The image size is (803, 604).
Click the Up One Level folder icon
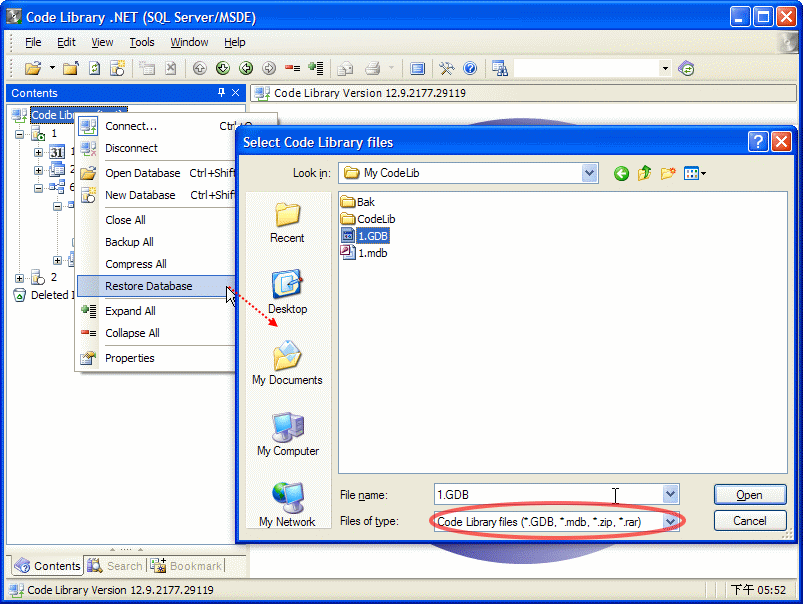coord(644,174)
